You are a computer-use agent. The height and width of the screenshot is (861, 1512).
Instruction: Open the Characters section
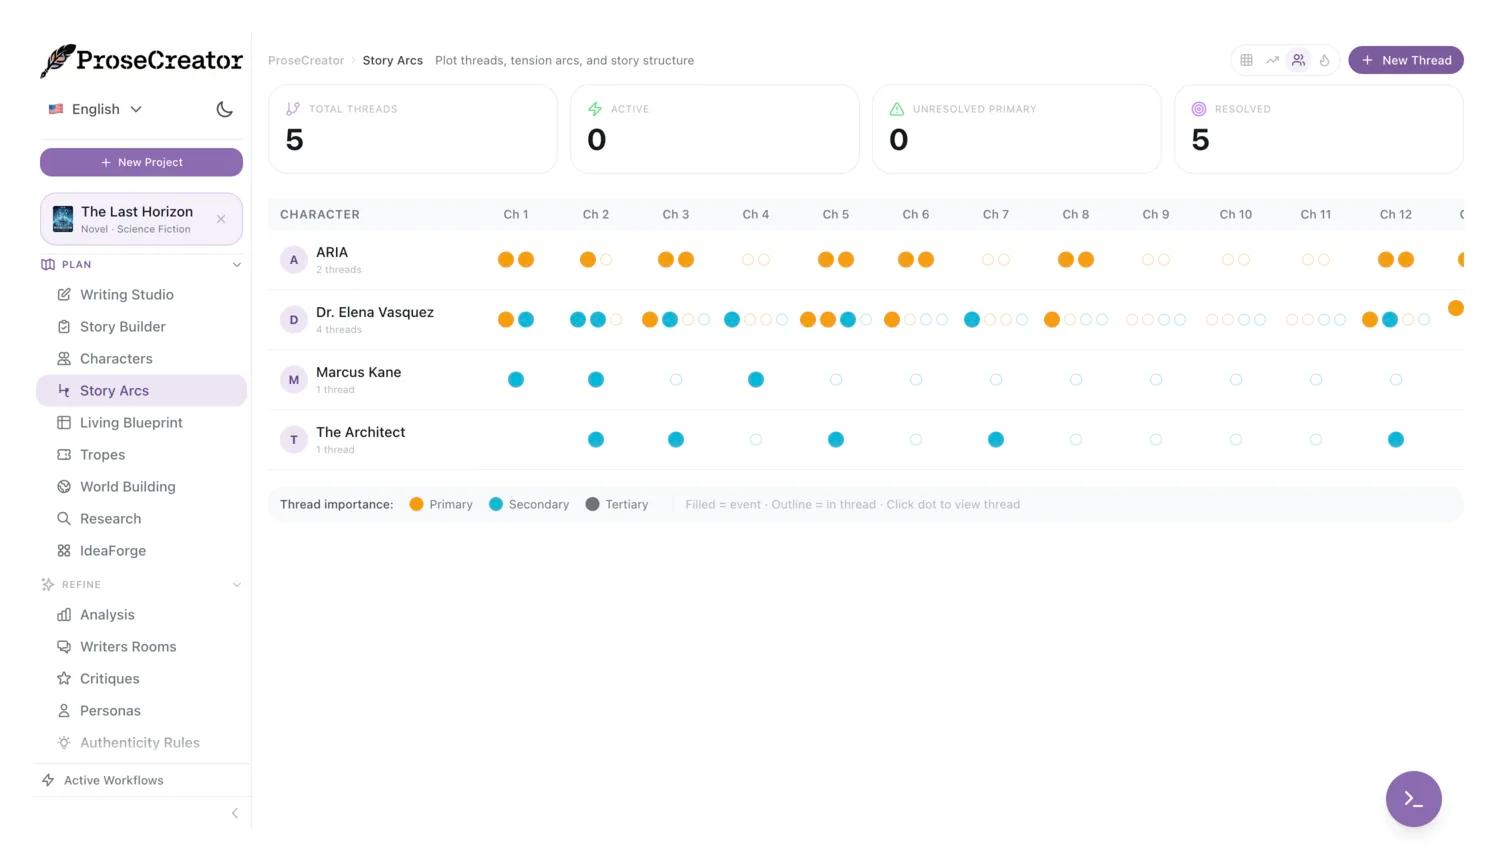[x=116, y=358]
